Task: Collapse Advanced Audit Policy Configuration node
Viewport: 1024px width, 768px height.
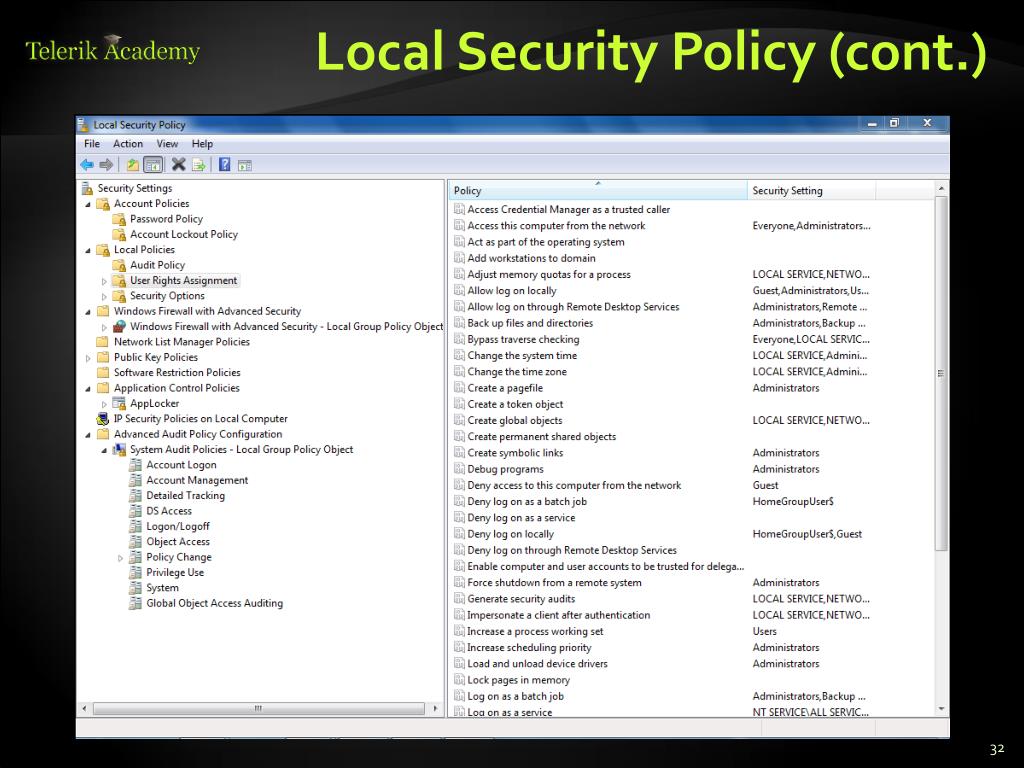Action: pyautogui.click(x=88, y=435)
